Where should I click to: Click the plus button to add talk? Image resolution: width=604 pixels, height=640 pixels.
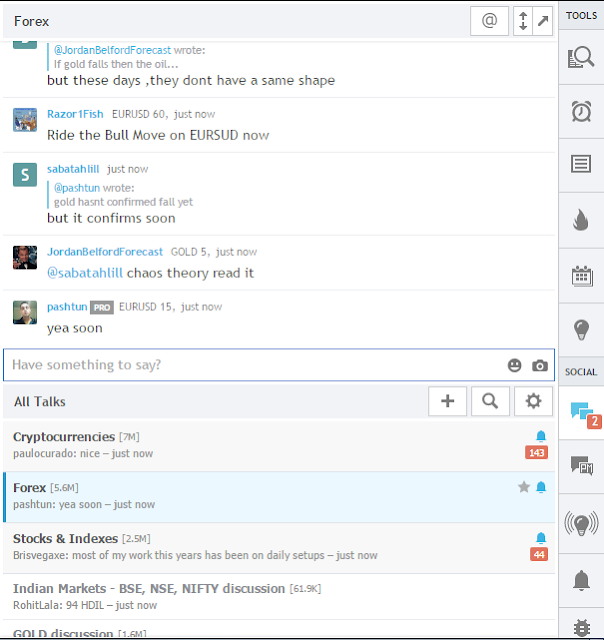point(447,401)
